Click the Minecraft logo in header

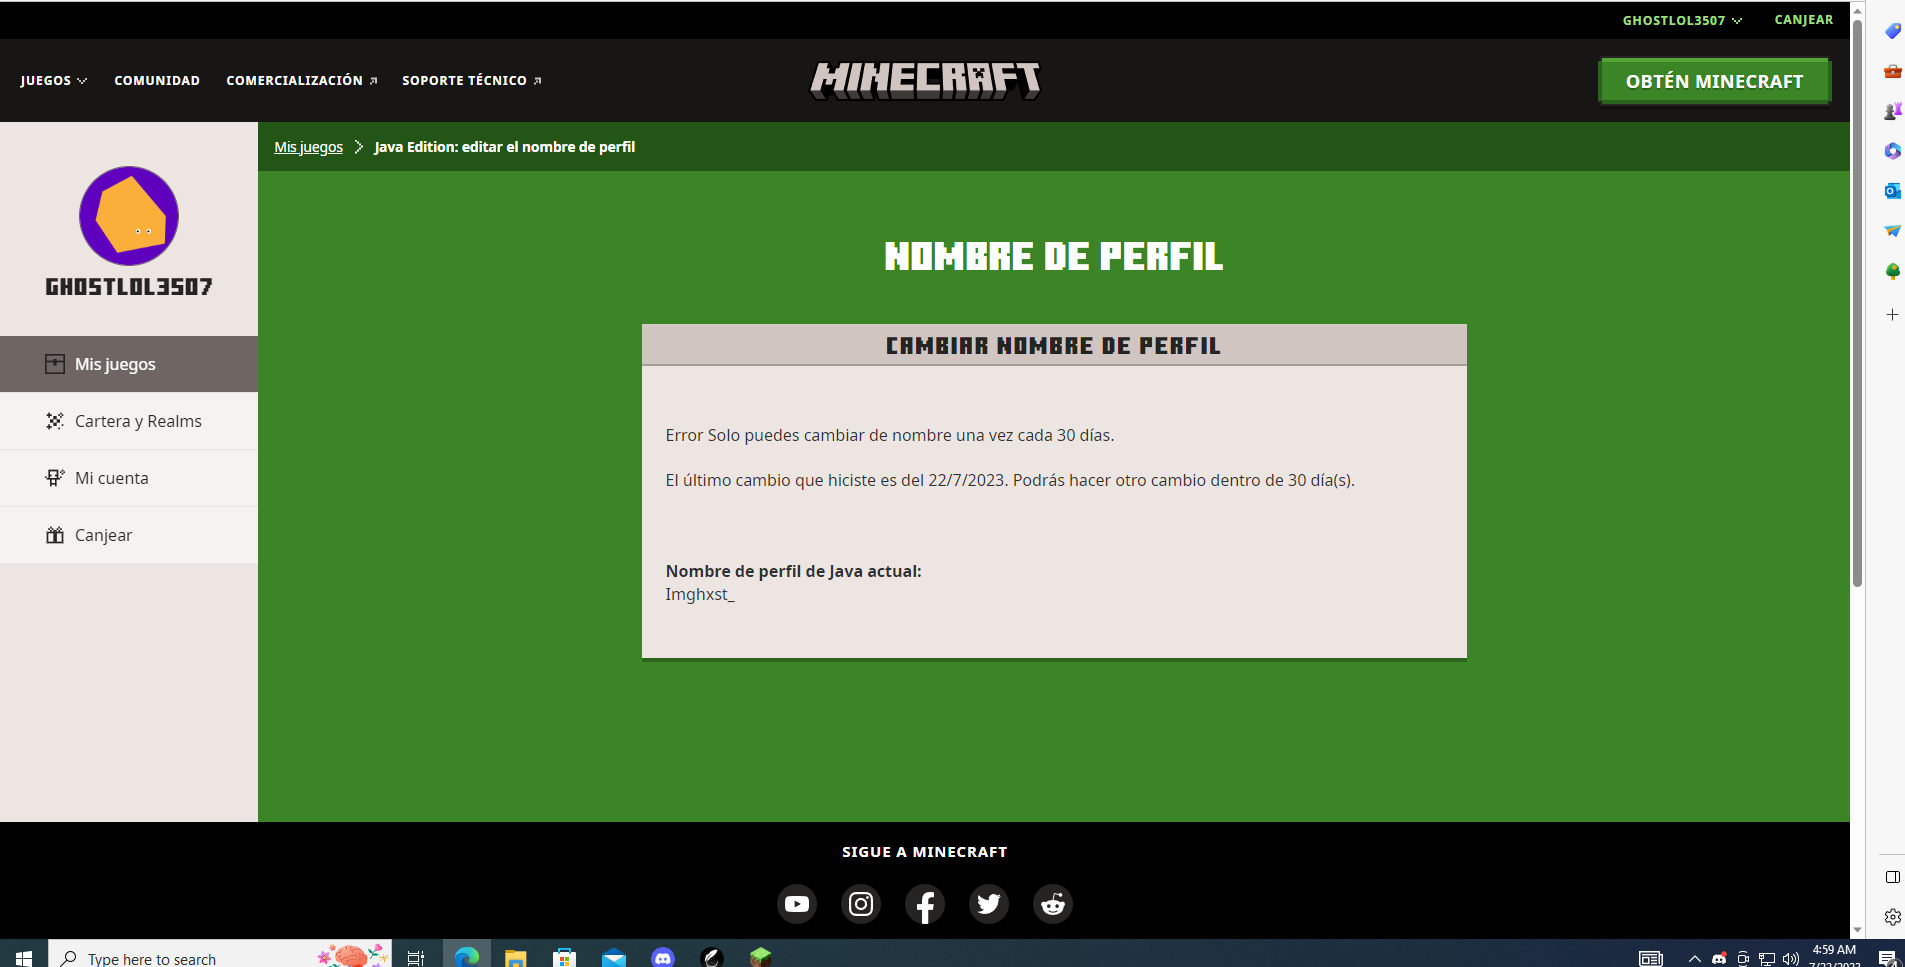pos(925,80)
